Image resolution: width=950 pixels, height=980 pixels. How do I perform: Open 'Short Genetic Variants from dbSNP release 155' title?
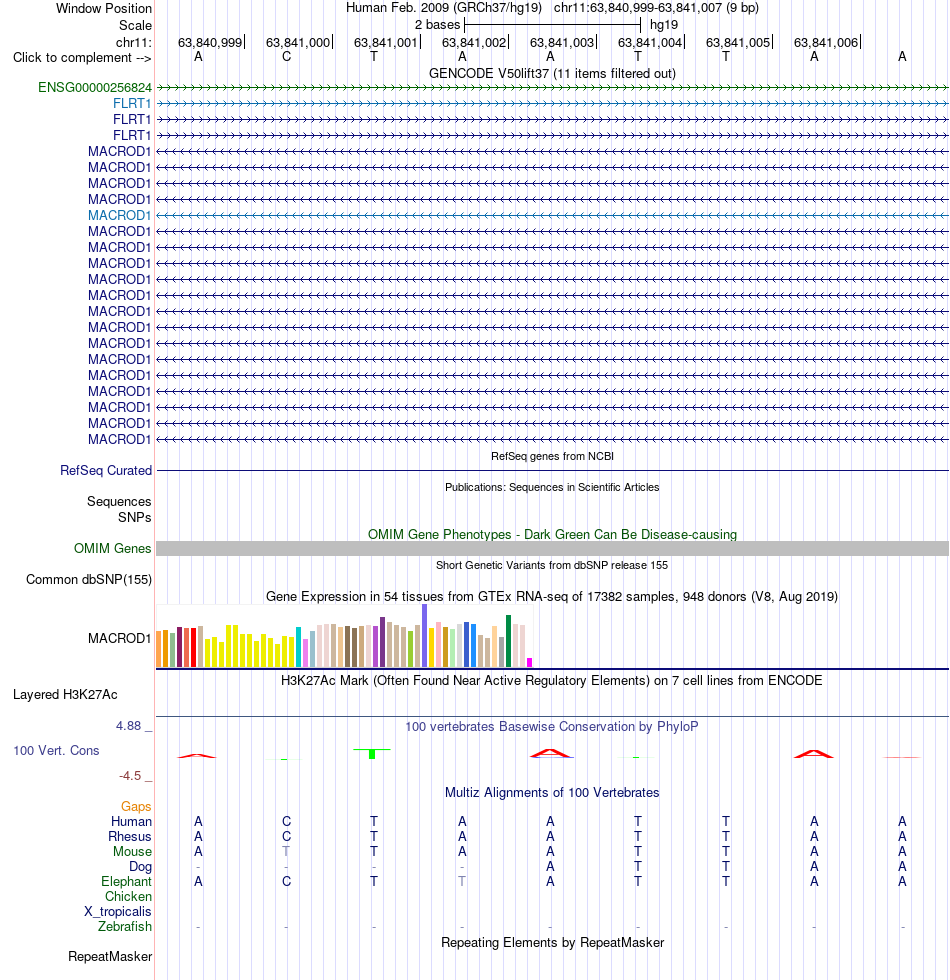552,565
